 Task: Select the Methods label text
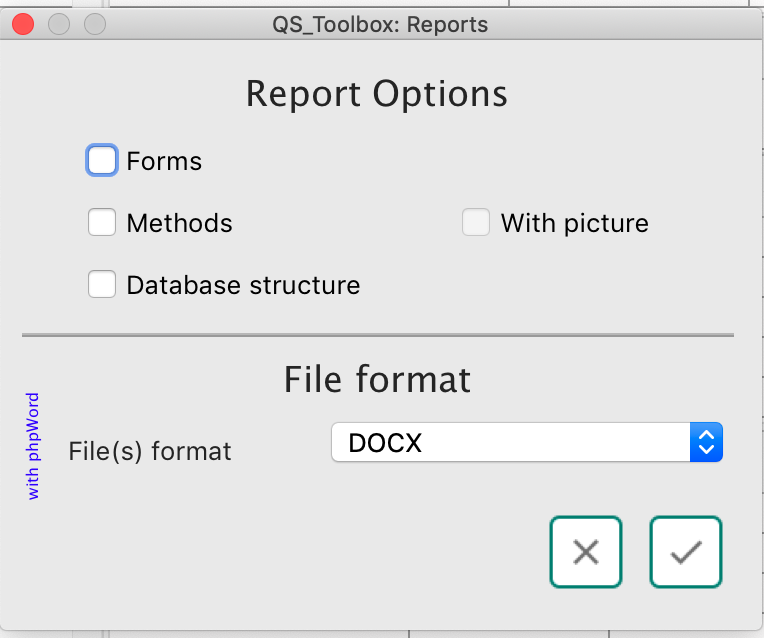click(179, 223)
